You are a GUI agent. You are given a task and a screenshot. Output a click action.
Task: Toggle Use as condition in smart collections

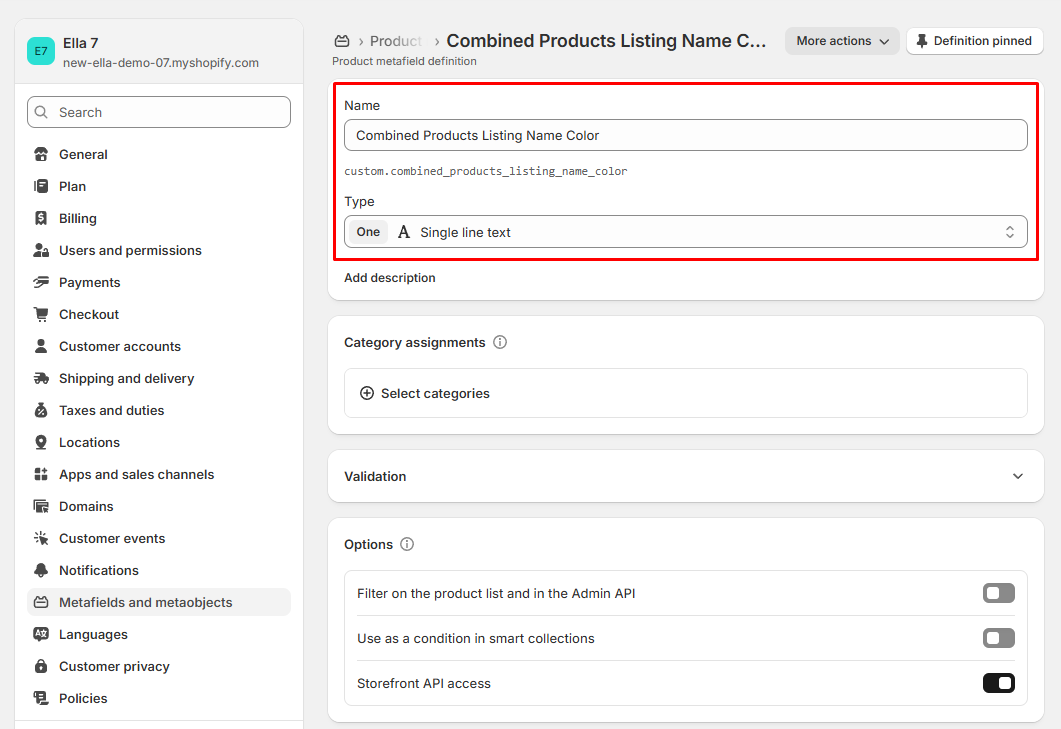[x=998, y=638]
